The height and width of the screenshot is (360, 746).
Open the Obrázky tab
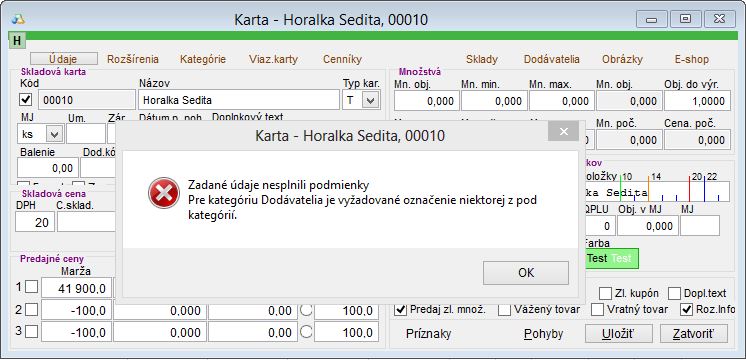pyautogui.click(x=622, y=59)
